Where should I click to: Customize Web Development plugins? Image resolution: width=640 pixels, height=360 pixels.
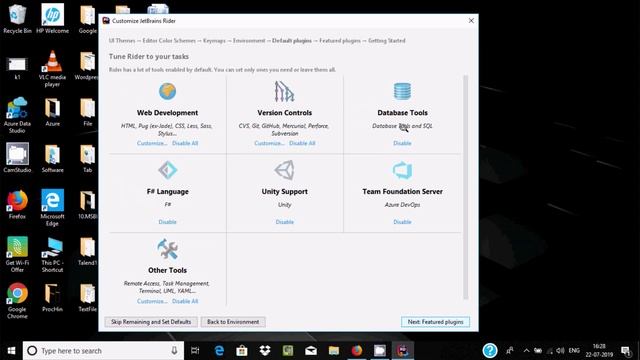point(152,143)
